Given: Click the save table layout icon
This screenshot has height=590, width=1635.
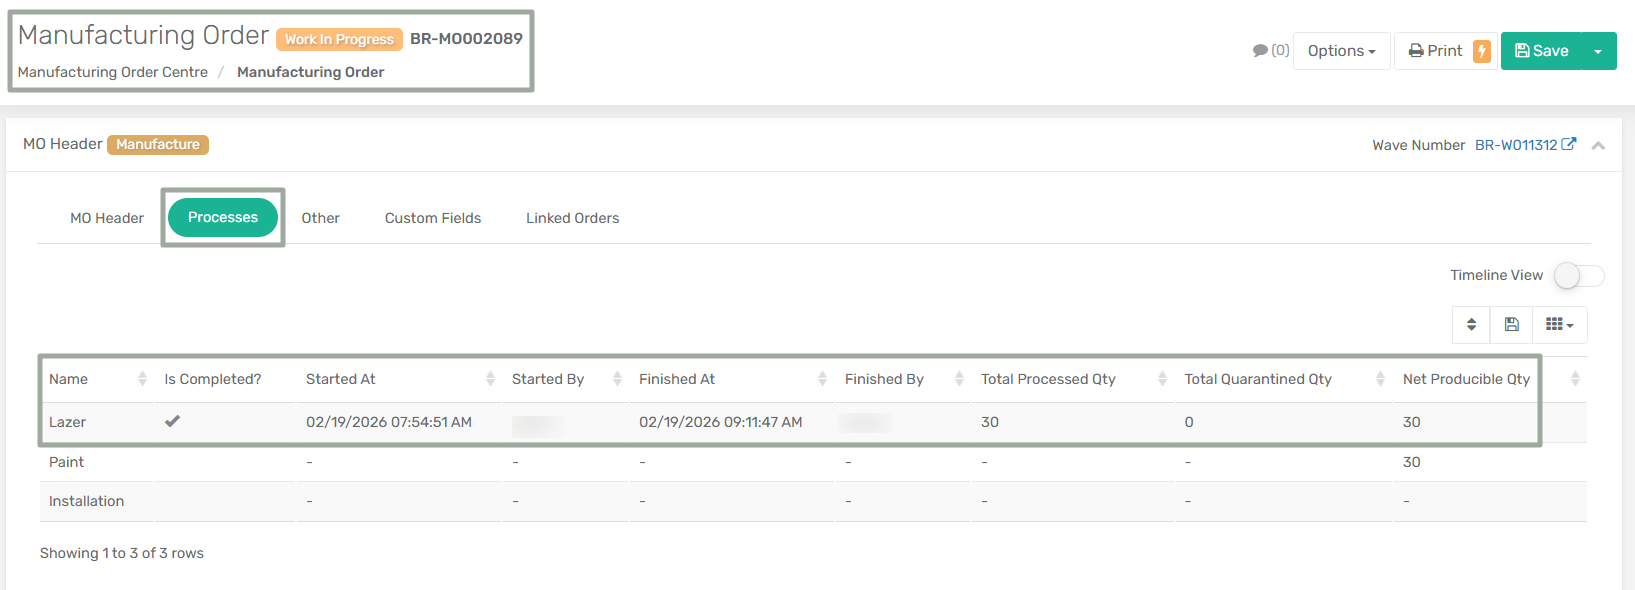Looking at the screenshot, I should coord(1511,324).
